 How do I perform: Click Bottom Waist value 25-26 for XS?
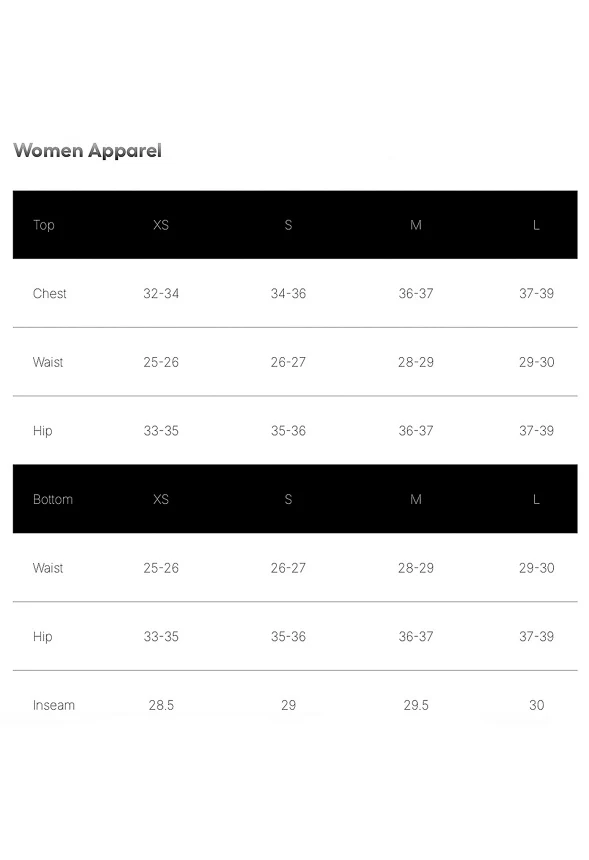click(x=161, y=568)
